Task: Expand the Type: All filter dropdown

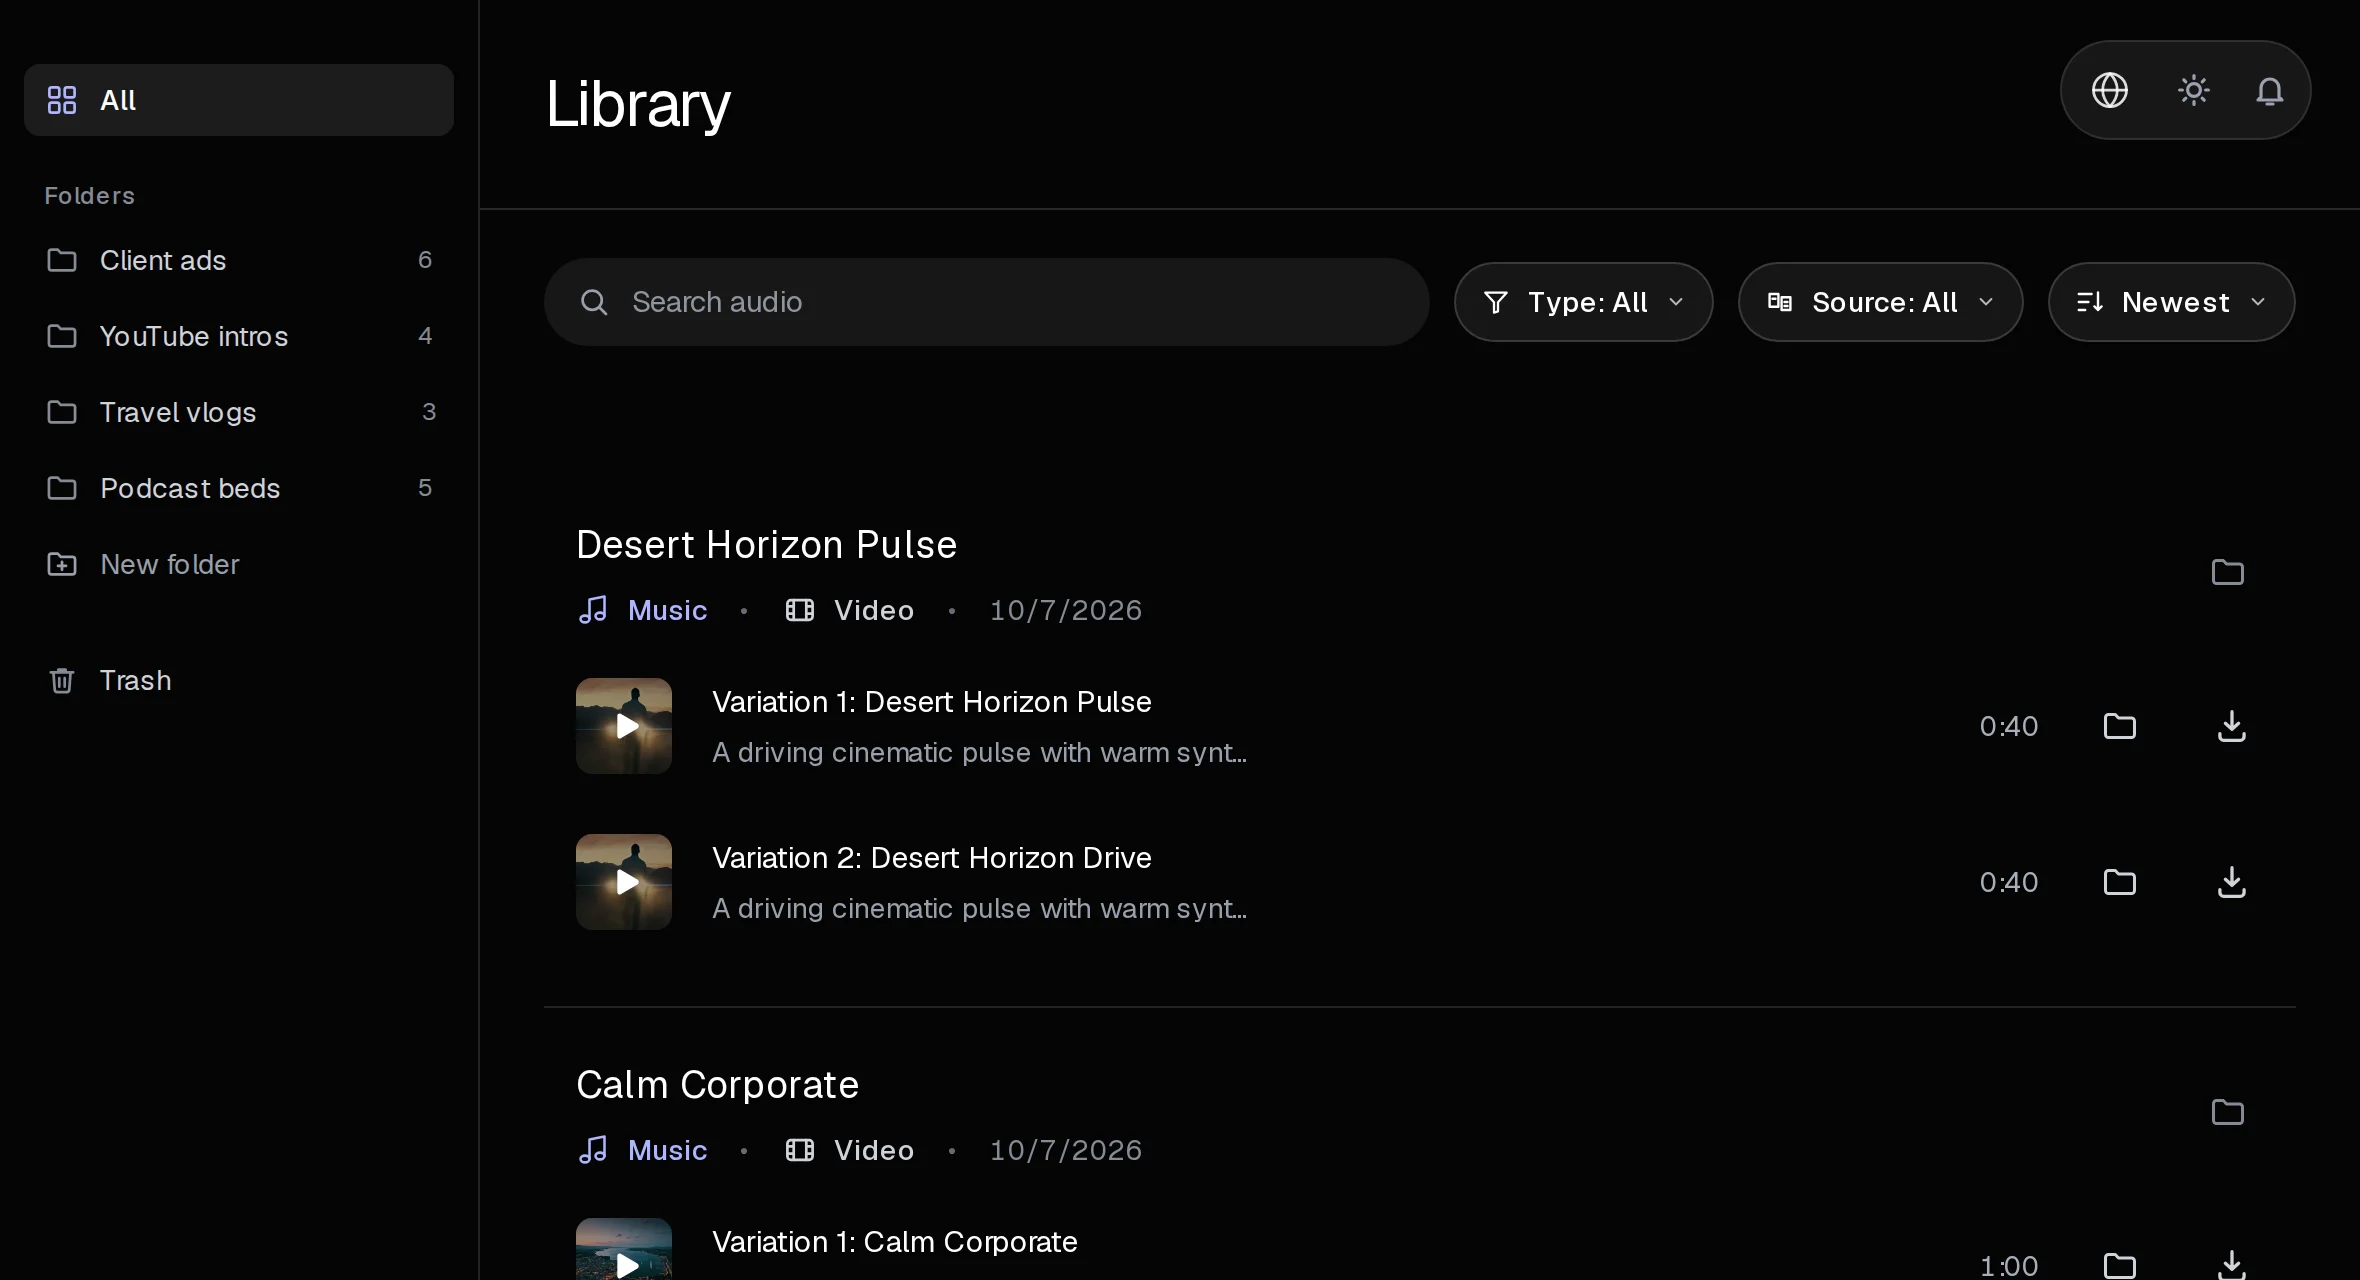Action: [1583, 302]
